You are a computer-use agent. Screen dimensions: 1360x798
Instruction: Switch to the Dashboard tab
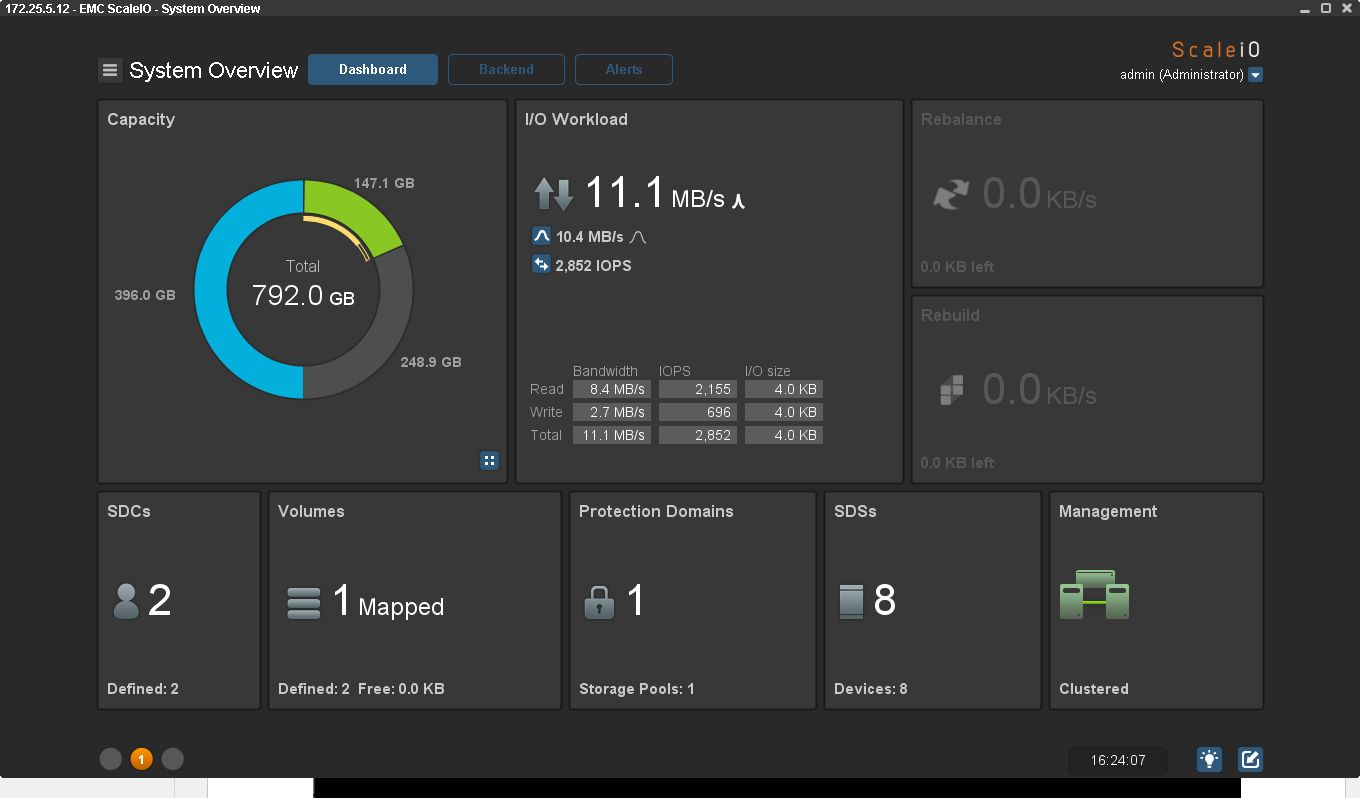click(x=373, y=70)
